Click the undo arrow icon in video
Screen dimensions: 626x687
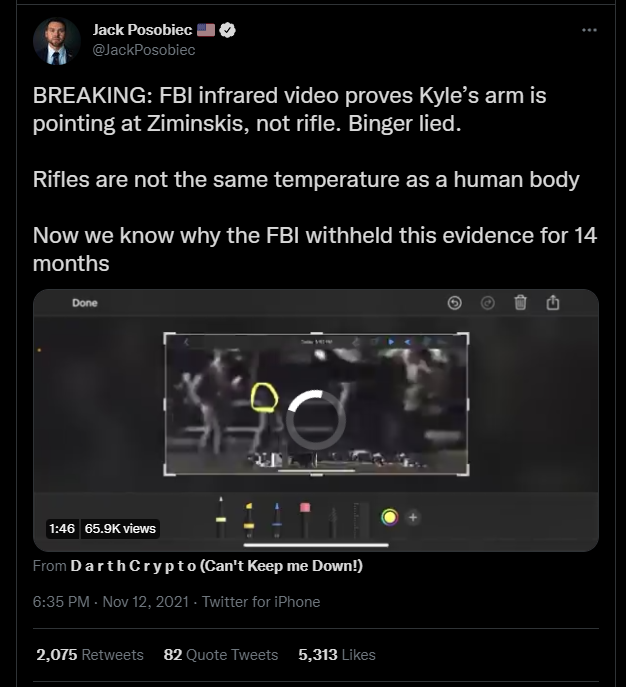pyautogui.click(x=454, y=303)
